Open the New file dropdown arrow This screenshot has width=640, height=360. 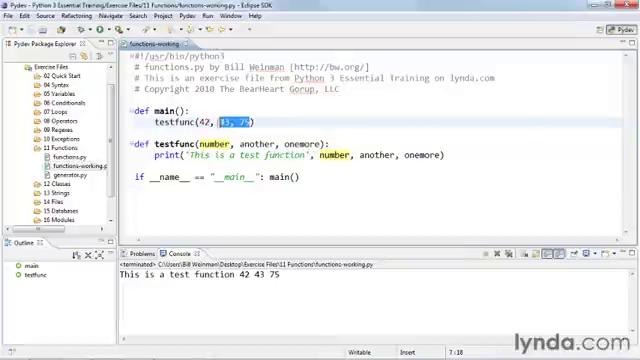pyautogui.click(x=21, y=29)
